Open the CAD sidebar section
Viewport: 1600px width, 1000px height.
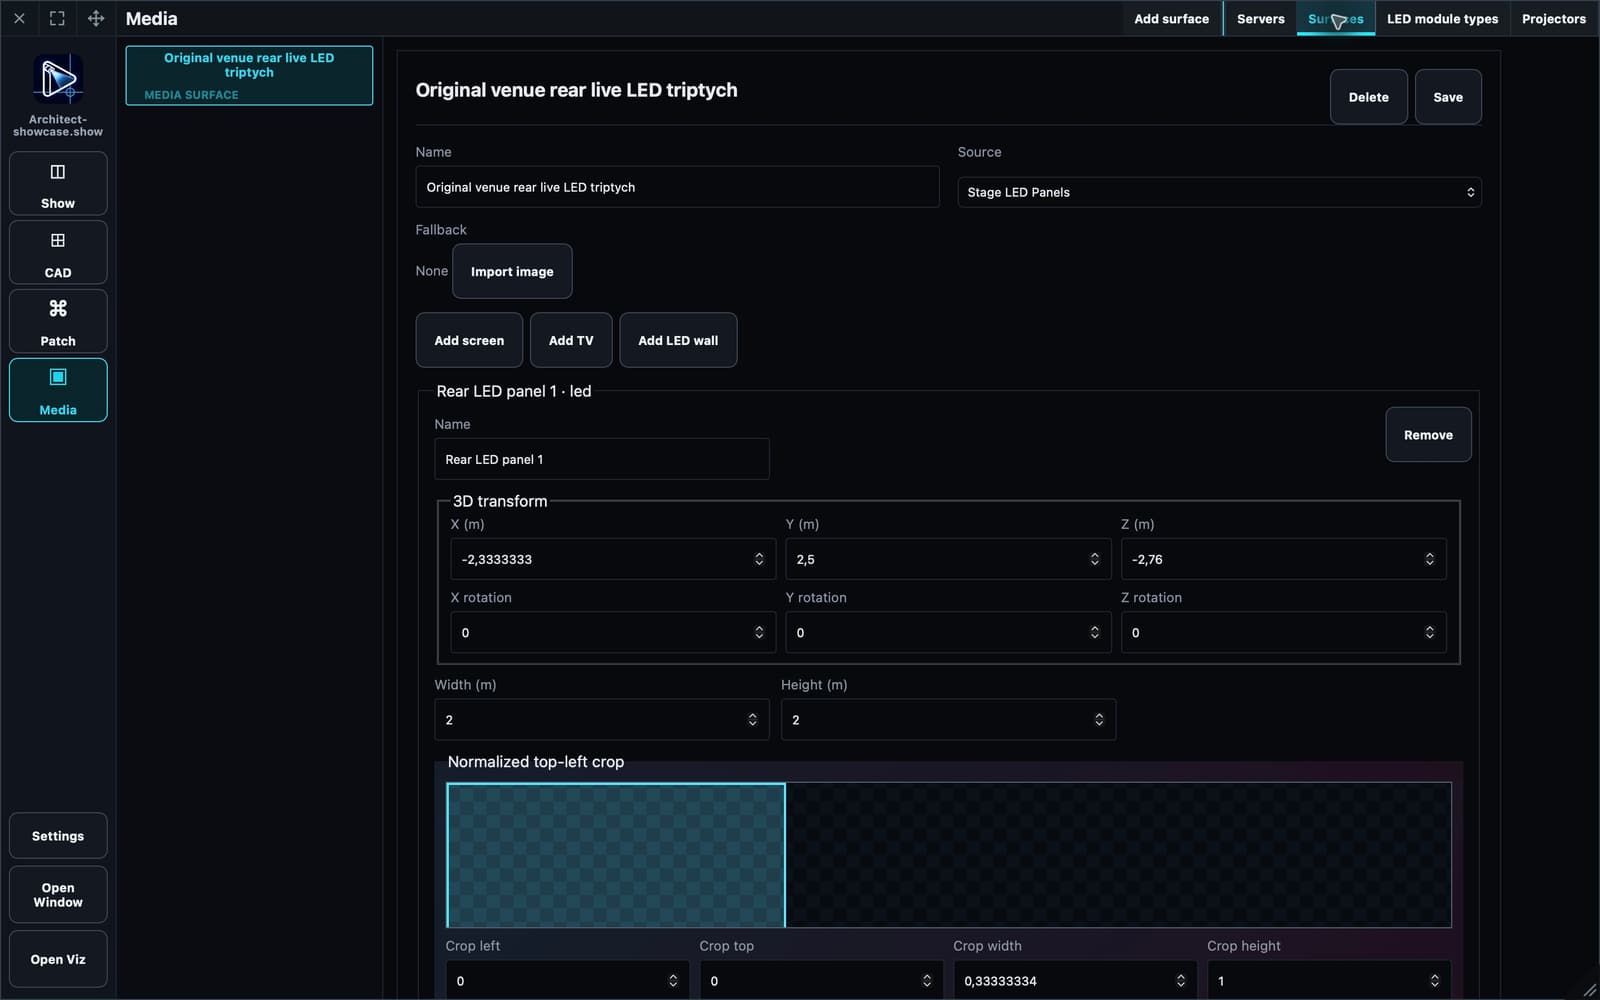coord(58,253)
